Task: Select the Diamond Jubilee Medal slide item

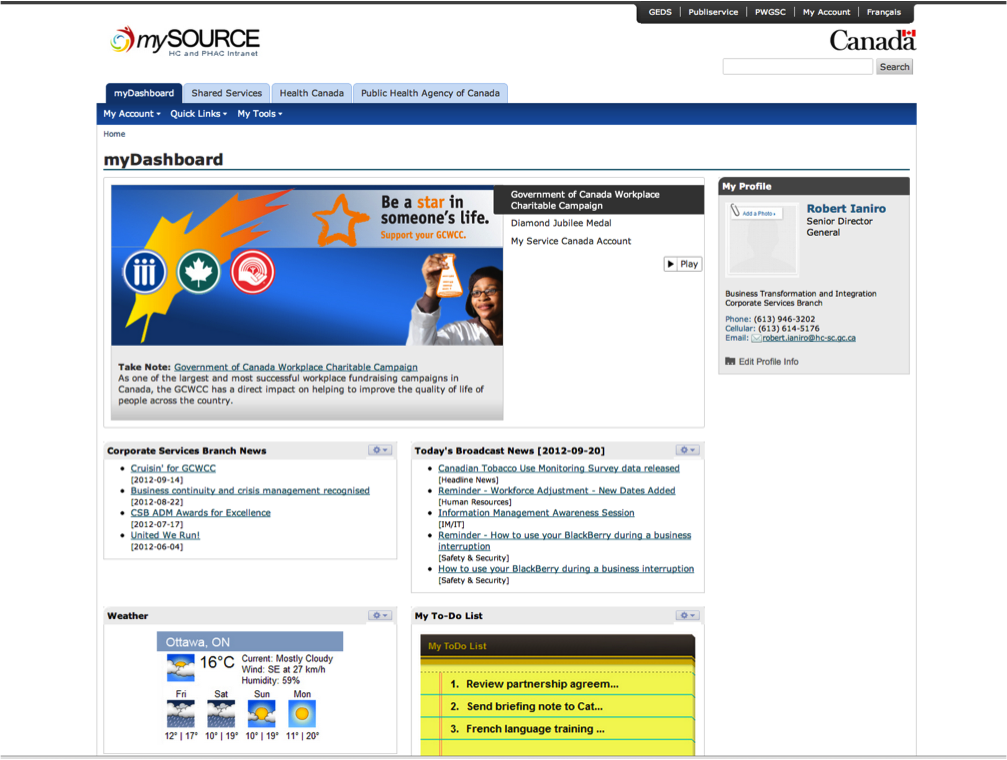Action: tap(561, 223)
